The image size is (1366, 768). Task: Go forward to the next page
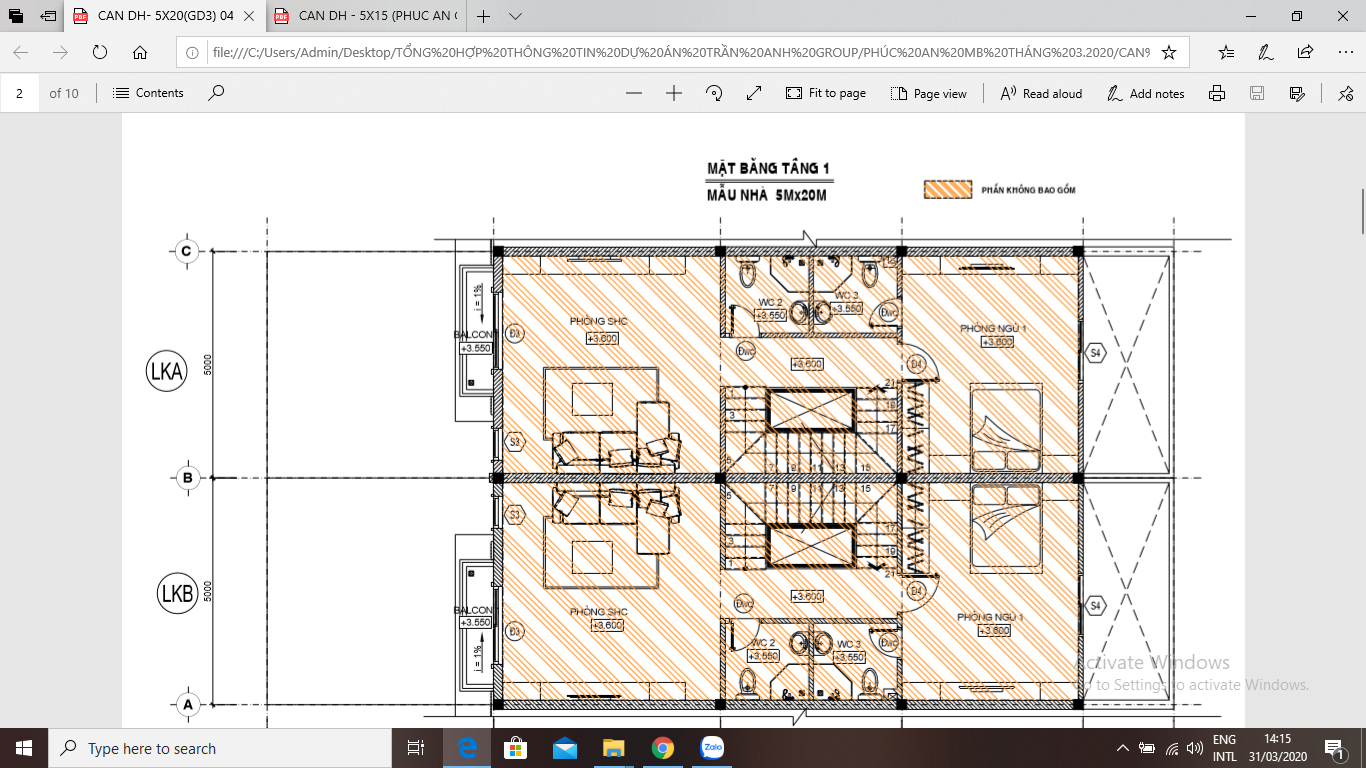pyautogui.click(x=61, y=52)
